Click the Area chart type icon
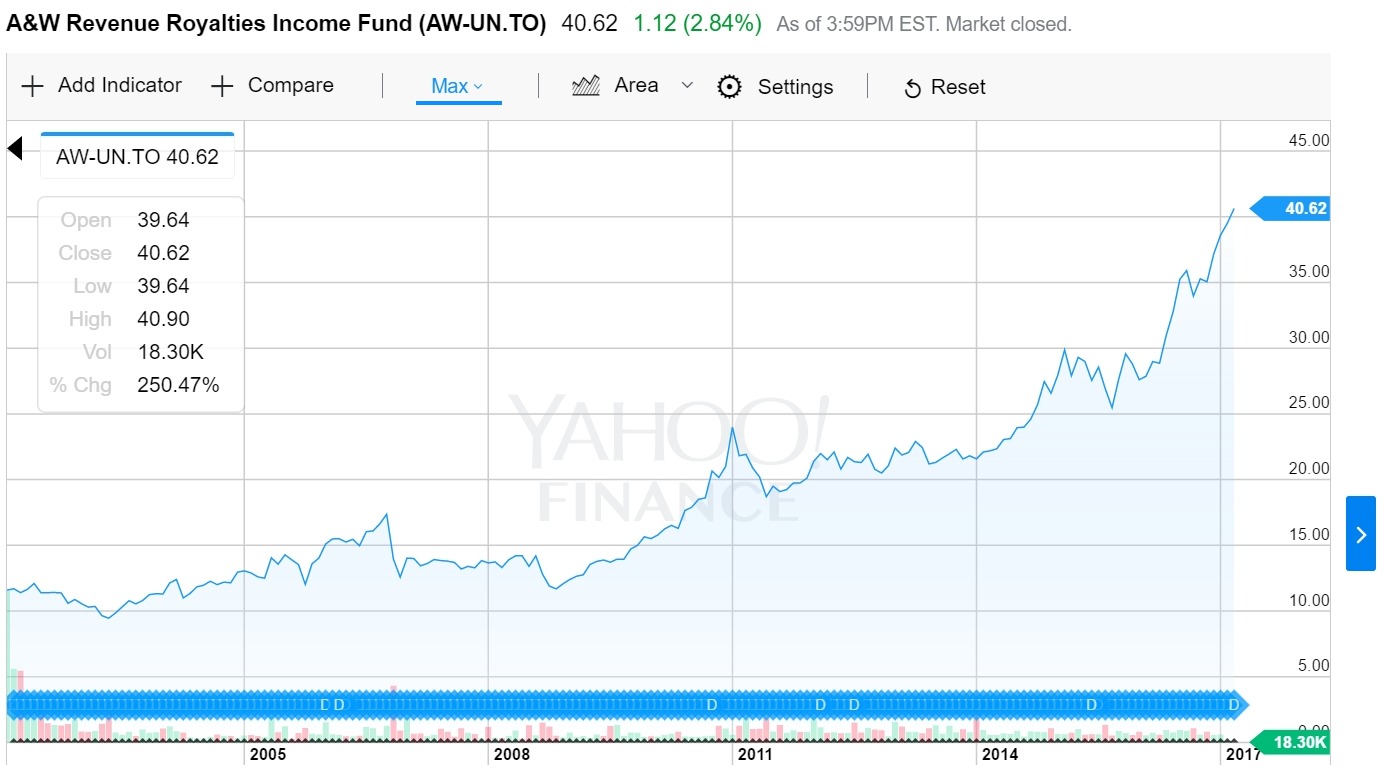The width and height of the screenshot is (1386, 783). tap(585, 86)
